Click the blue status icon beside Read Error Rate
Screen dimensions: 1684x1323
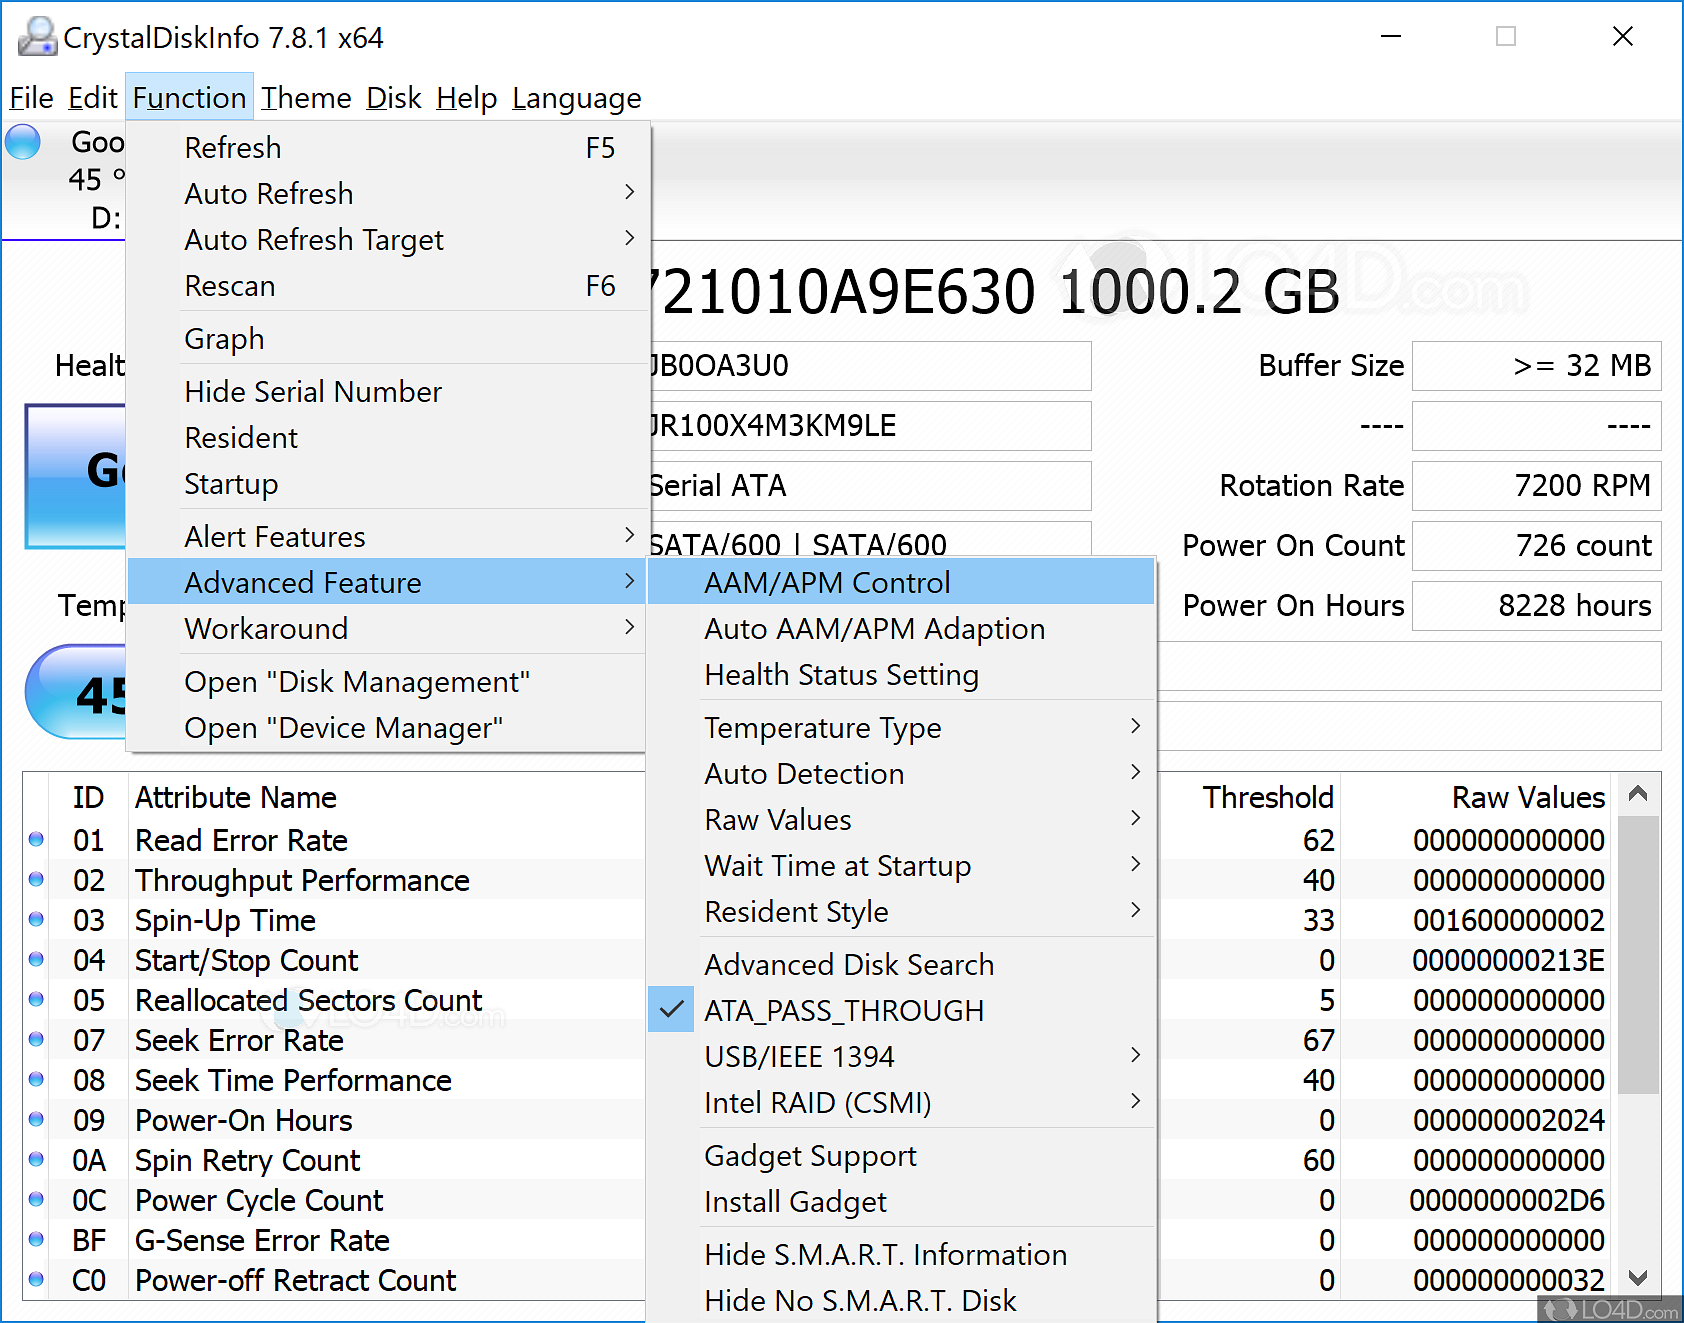(x=36, y=840)
